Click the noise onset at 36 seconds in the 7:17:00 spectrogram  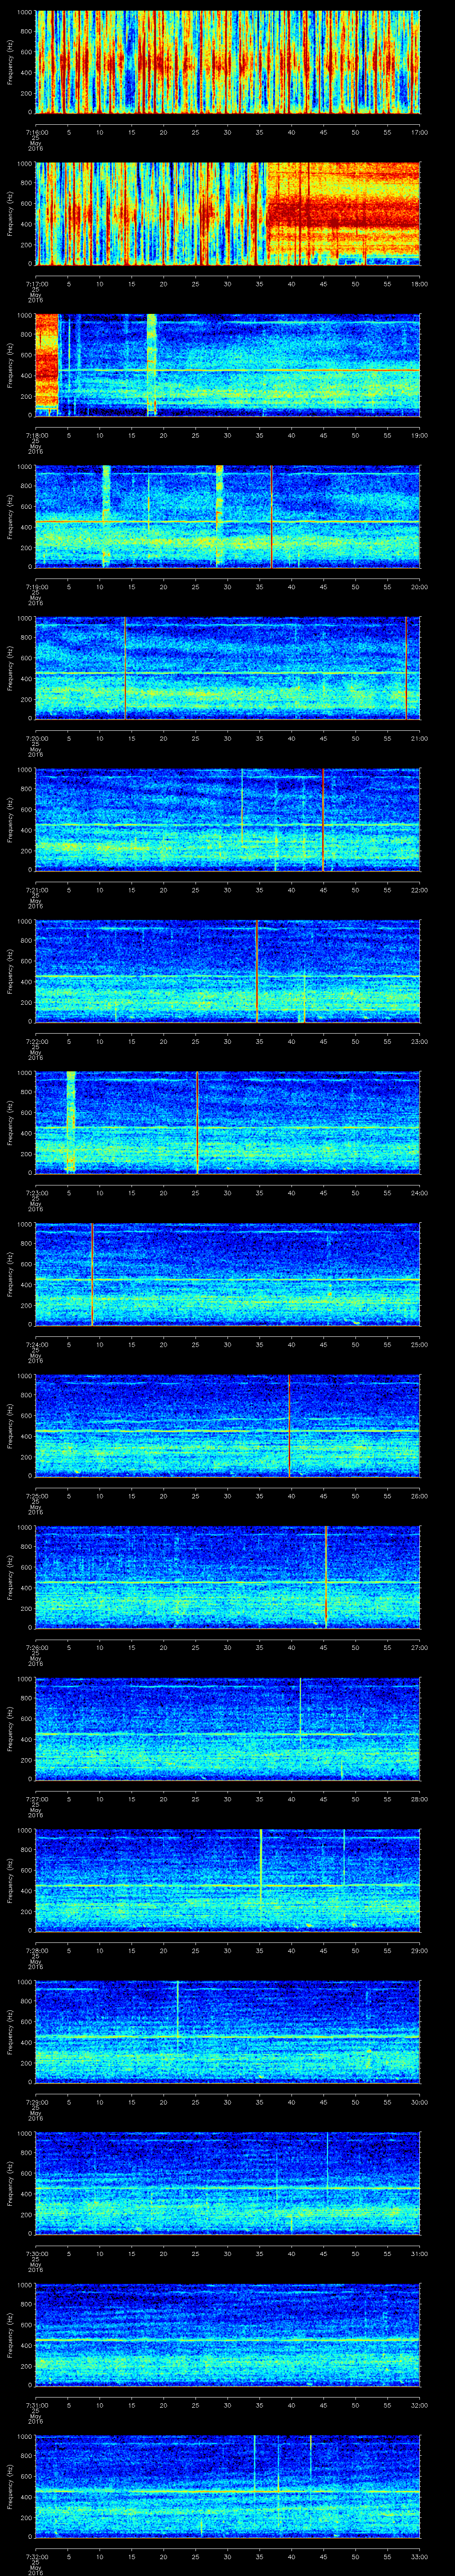(x=267, y=213)
